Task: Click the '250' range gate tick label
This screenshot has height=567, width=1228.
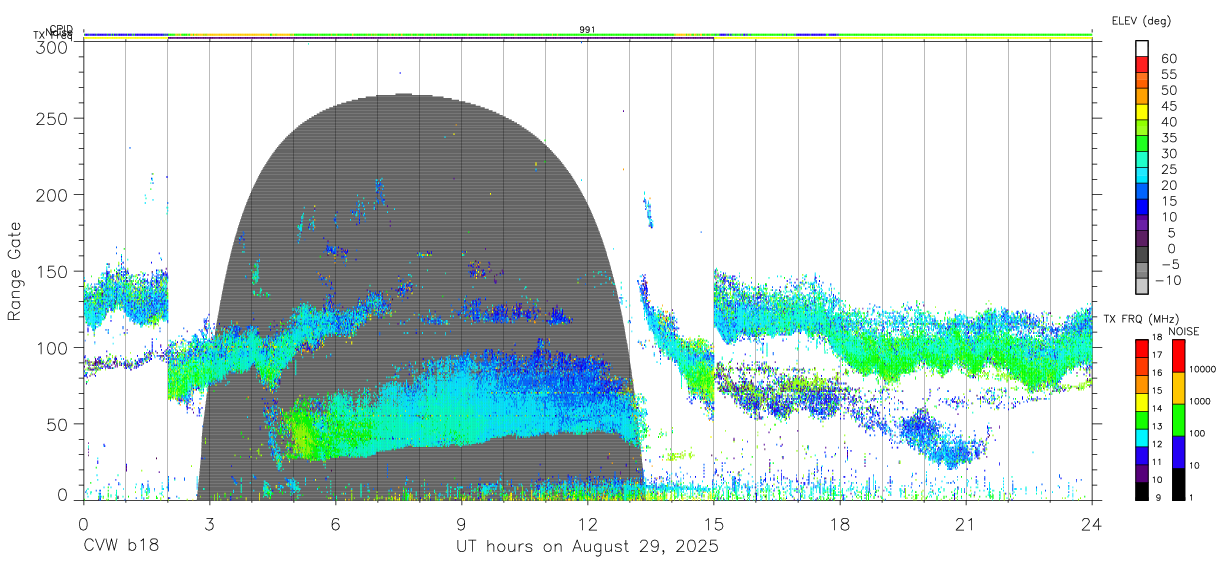Action: (53, 118)
